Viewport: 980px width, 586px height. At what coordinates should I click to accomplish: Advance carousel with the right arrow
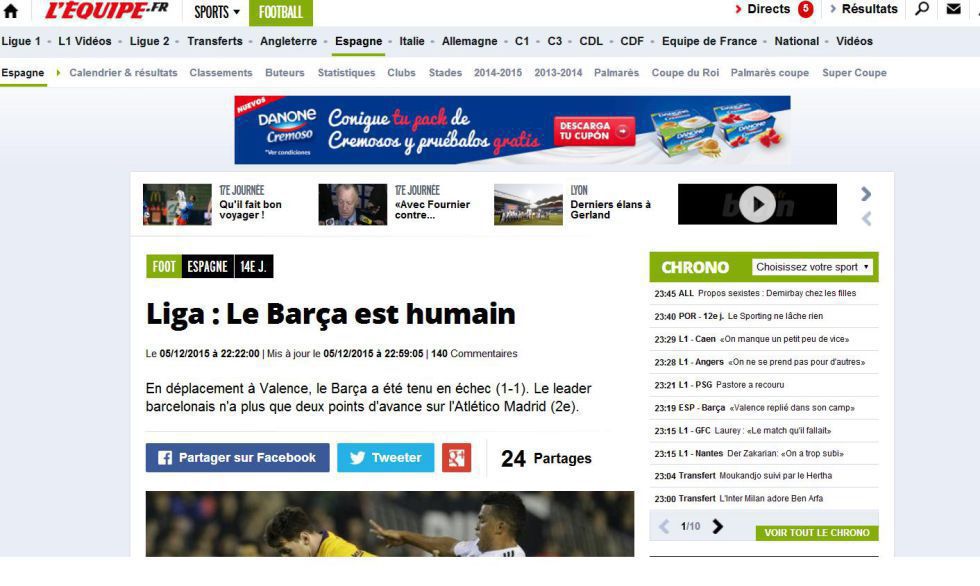tap(866, 194)
